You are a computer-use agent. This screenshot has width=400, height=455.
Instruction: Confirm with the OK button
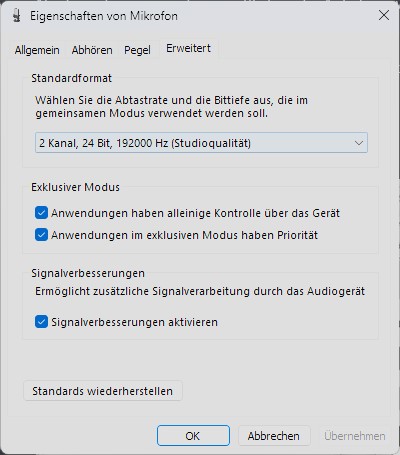pyautogui.click(x=193, y=436)
